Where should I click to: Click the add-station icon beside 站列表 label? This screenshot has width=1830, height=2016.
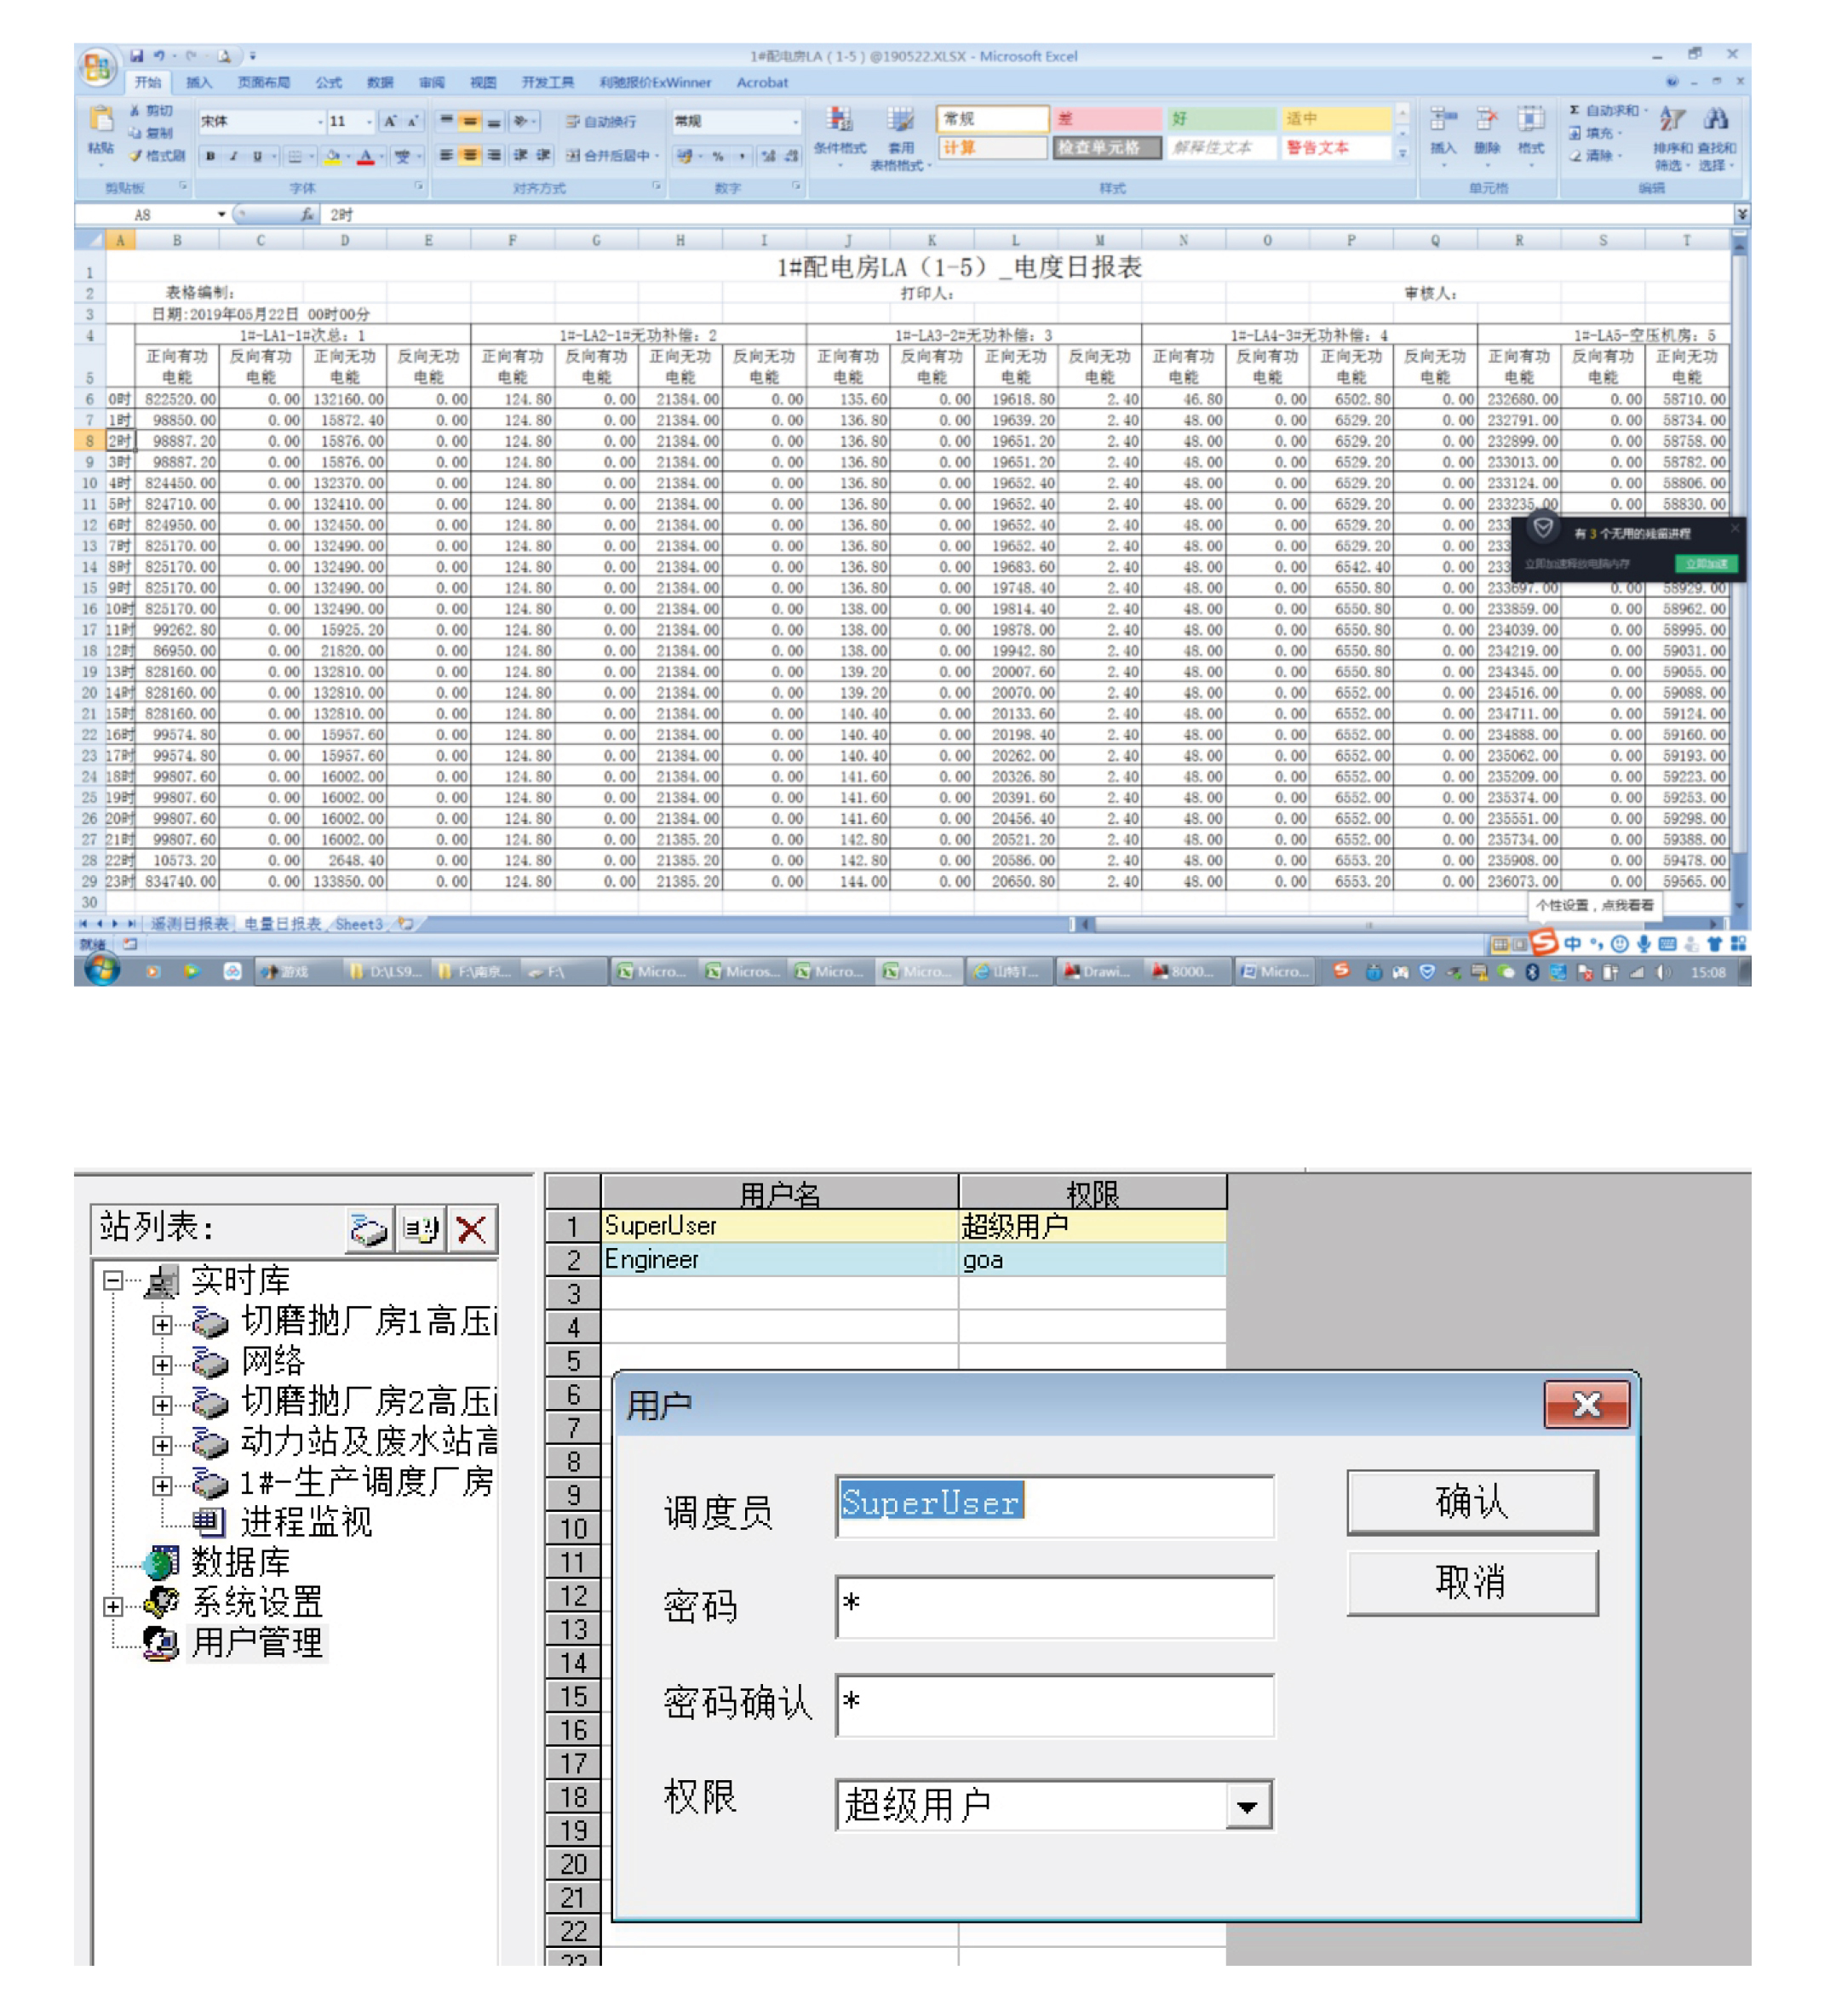[369, 1231]
